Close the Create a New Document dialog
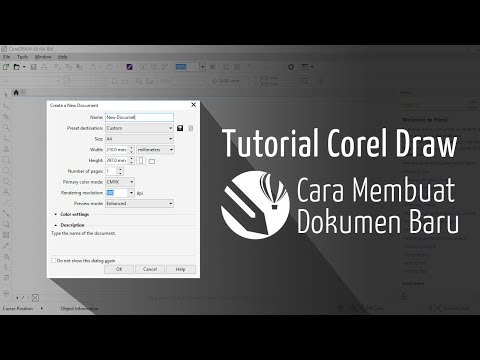The image size is (480, 360). click(193, 105)
